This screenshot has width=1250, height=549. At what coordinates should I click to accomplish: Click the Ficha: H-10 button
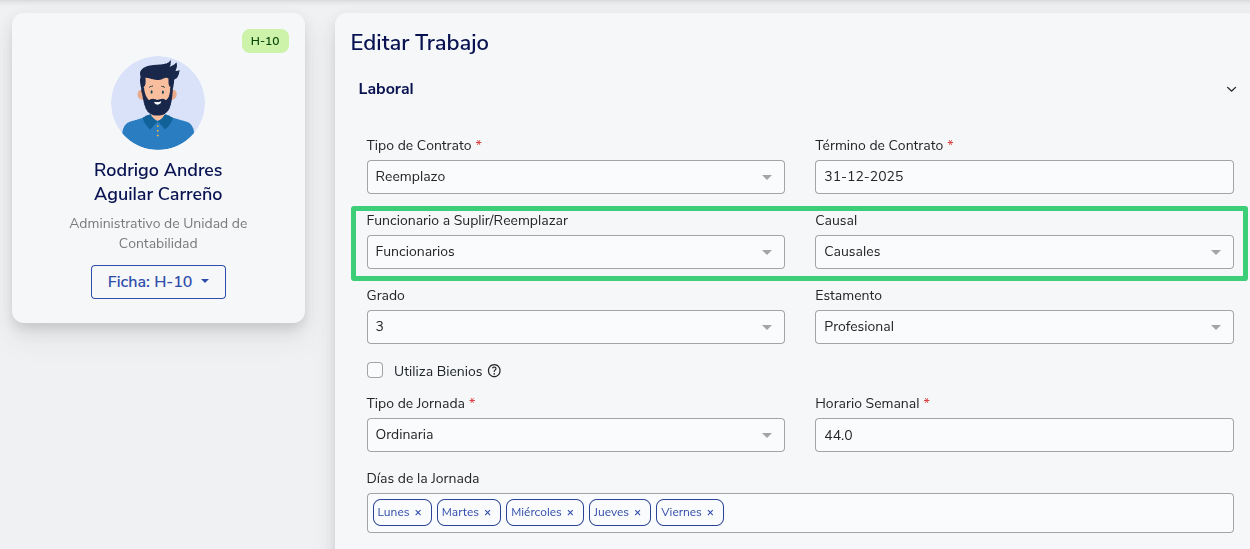tap(158, 282)
